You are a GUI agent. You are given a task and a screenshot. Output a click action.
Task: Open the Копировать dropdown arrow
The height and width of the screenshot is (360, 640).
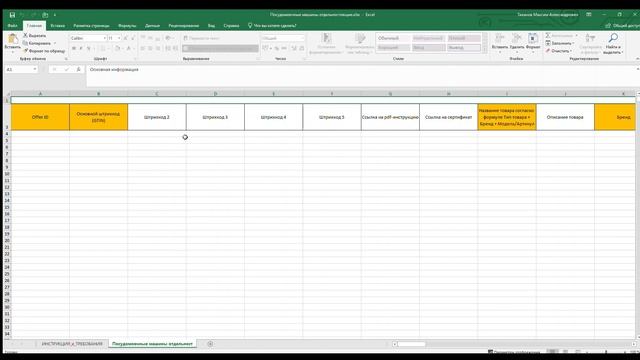pos(55,43)
